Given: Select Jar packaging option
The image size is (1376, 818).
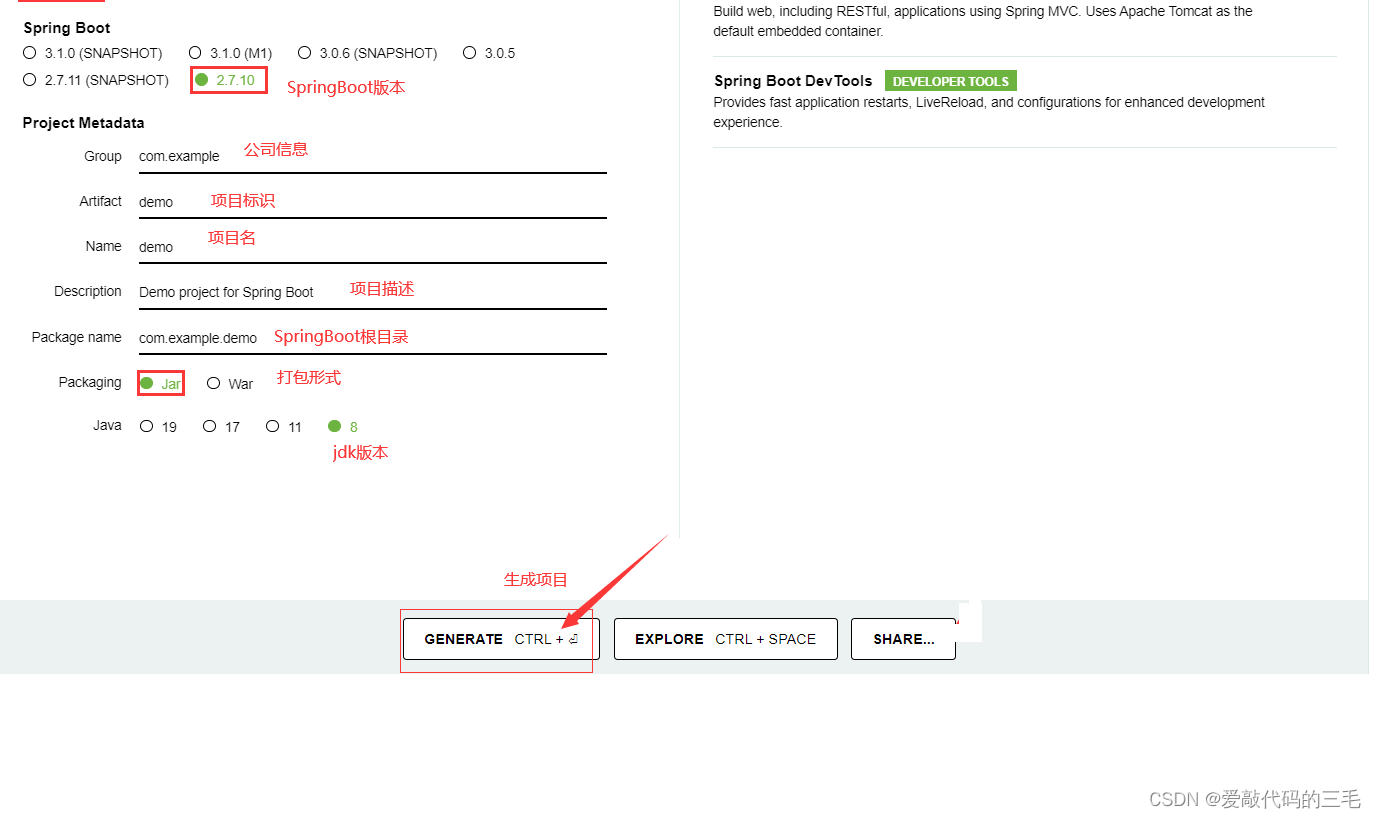Looking at the screenshot, I should [161, 383].
